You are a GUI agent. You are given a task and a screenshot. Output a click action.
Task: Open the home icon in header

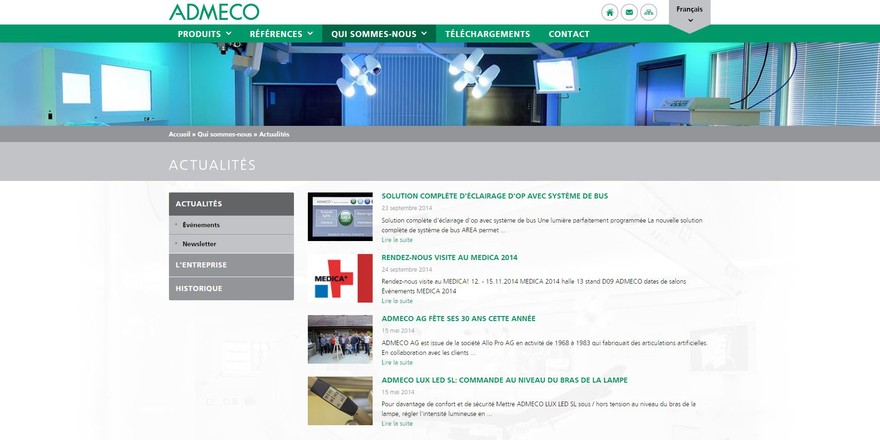pos(609,12)
